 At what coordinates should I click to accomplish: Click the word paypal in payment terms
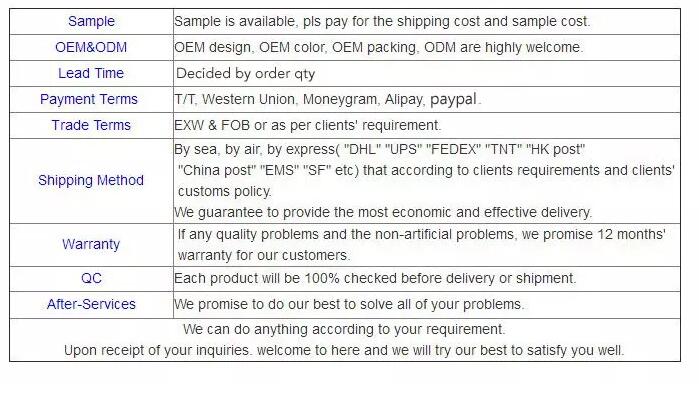coord(453,99)
